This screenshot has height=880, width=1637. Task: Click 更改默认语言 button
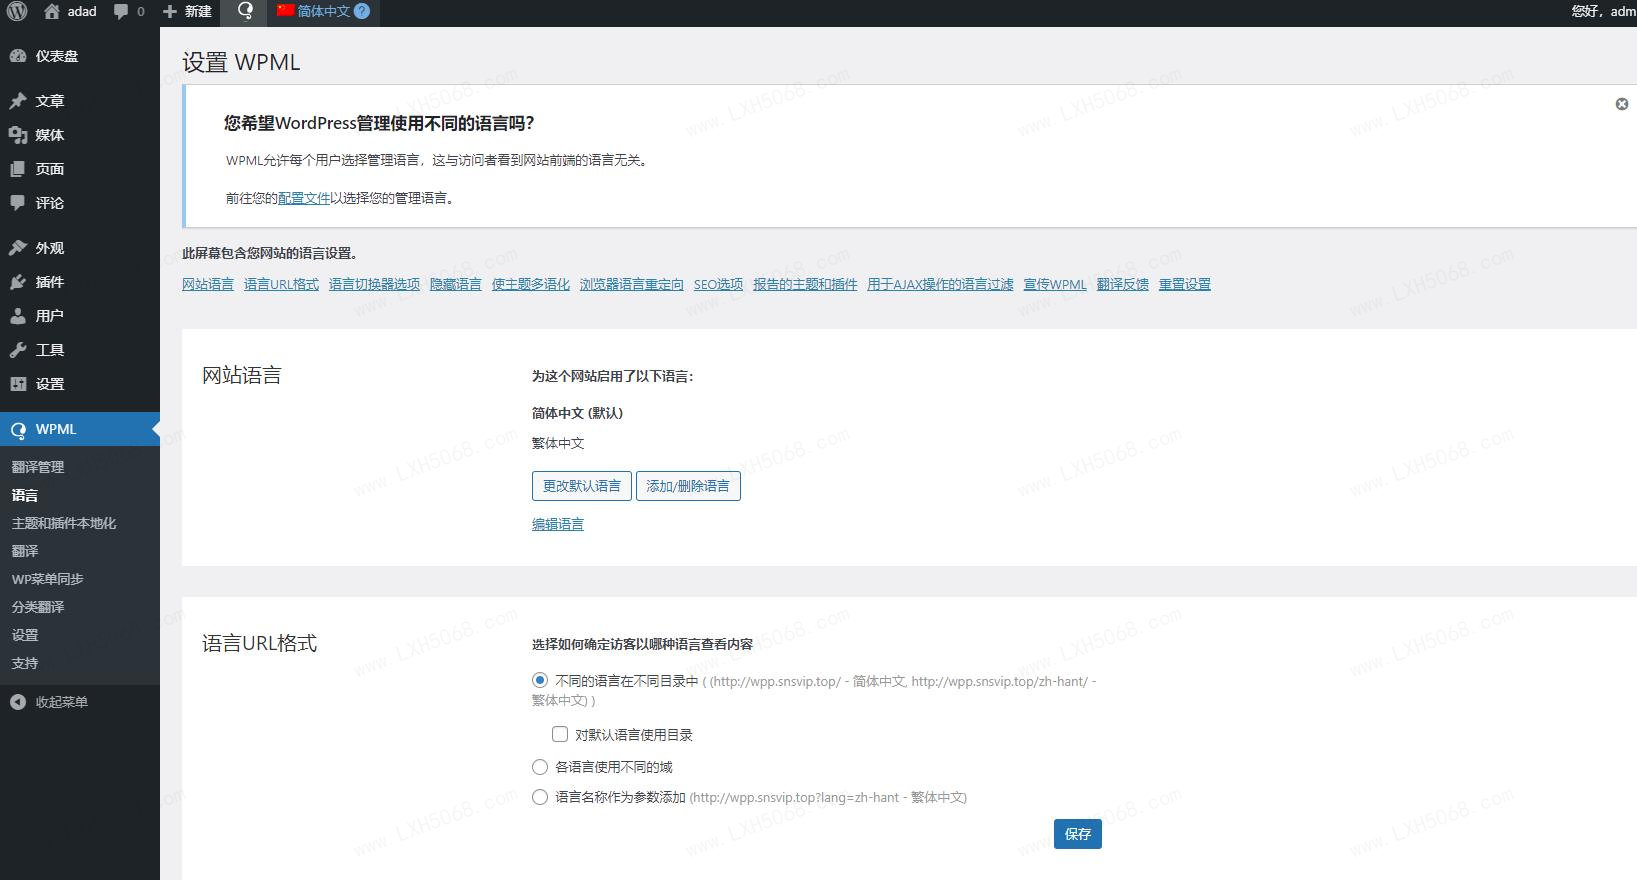pos(582,486)
